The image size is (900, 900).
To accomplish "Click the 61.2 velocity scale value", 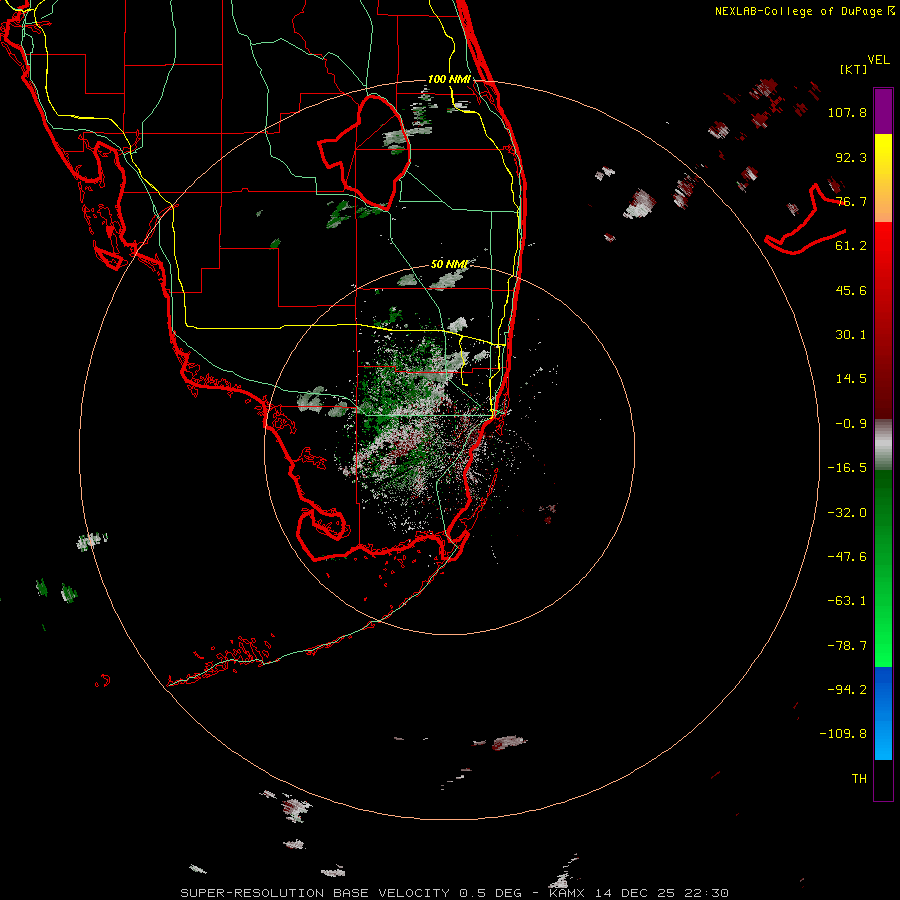I will tap(851, 246).
